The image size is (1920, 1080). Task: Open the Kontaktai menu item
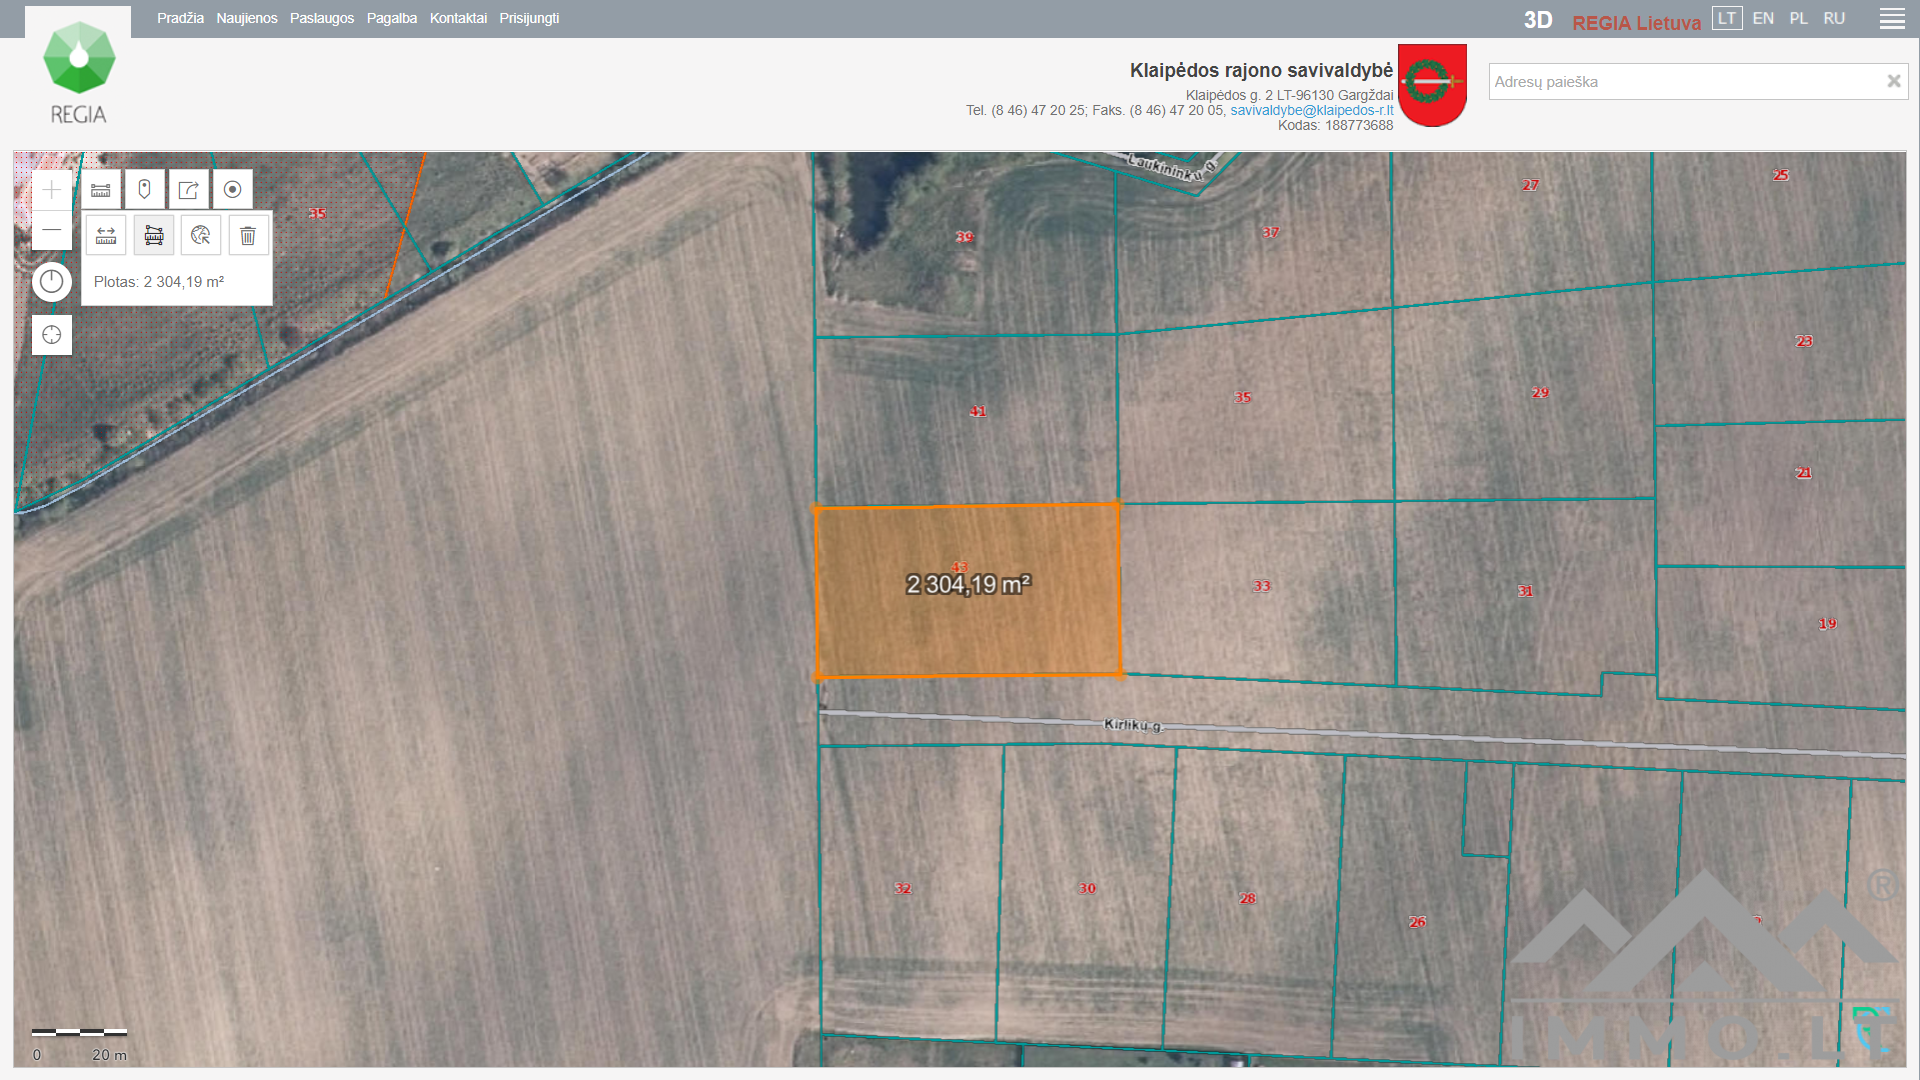pyautogui.click(x=458, y=18)
